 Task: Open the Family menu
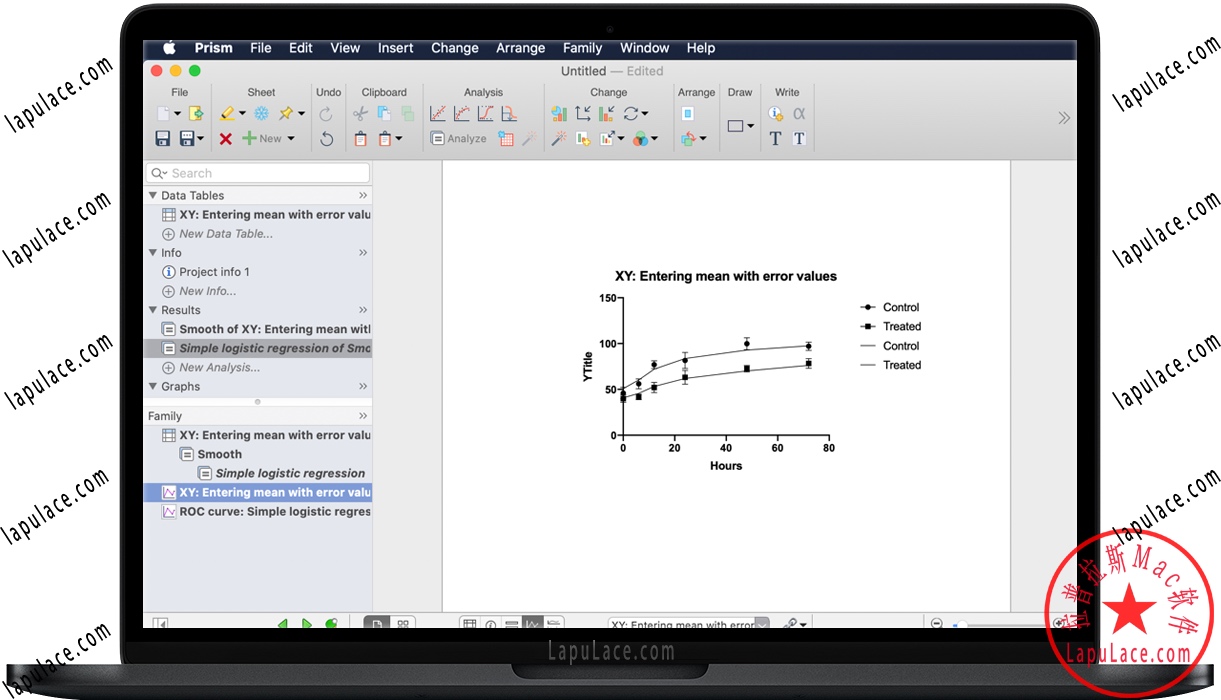[x=582, y=48]
